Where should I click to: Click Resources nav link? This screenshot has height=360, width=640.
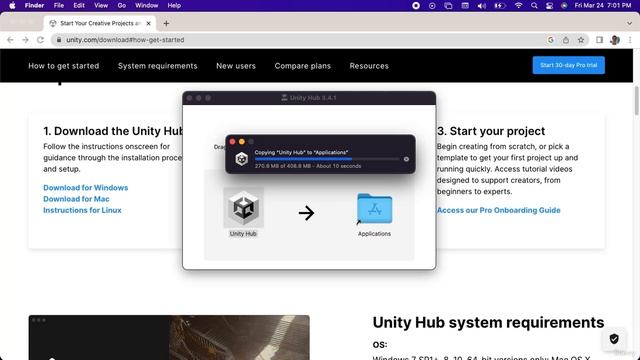369,66
